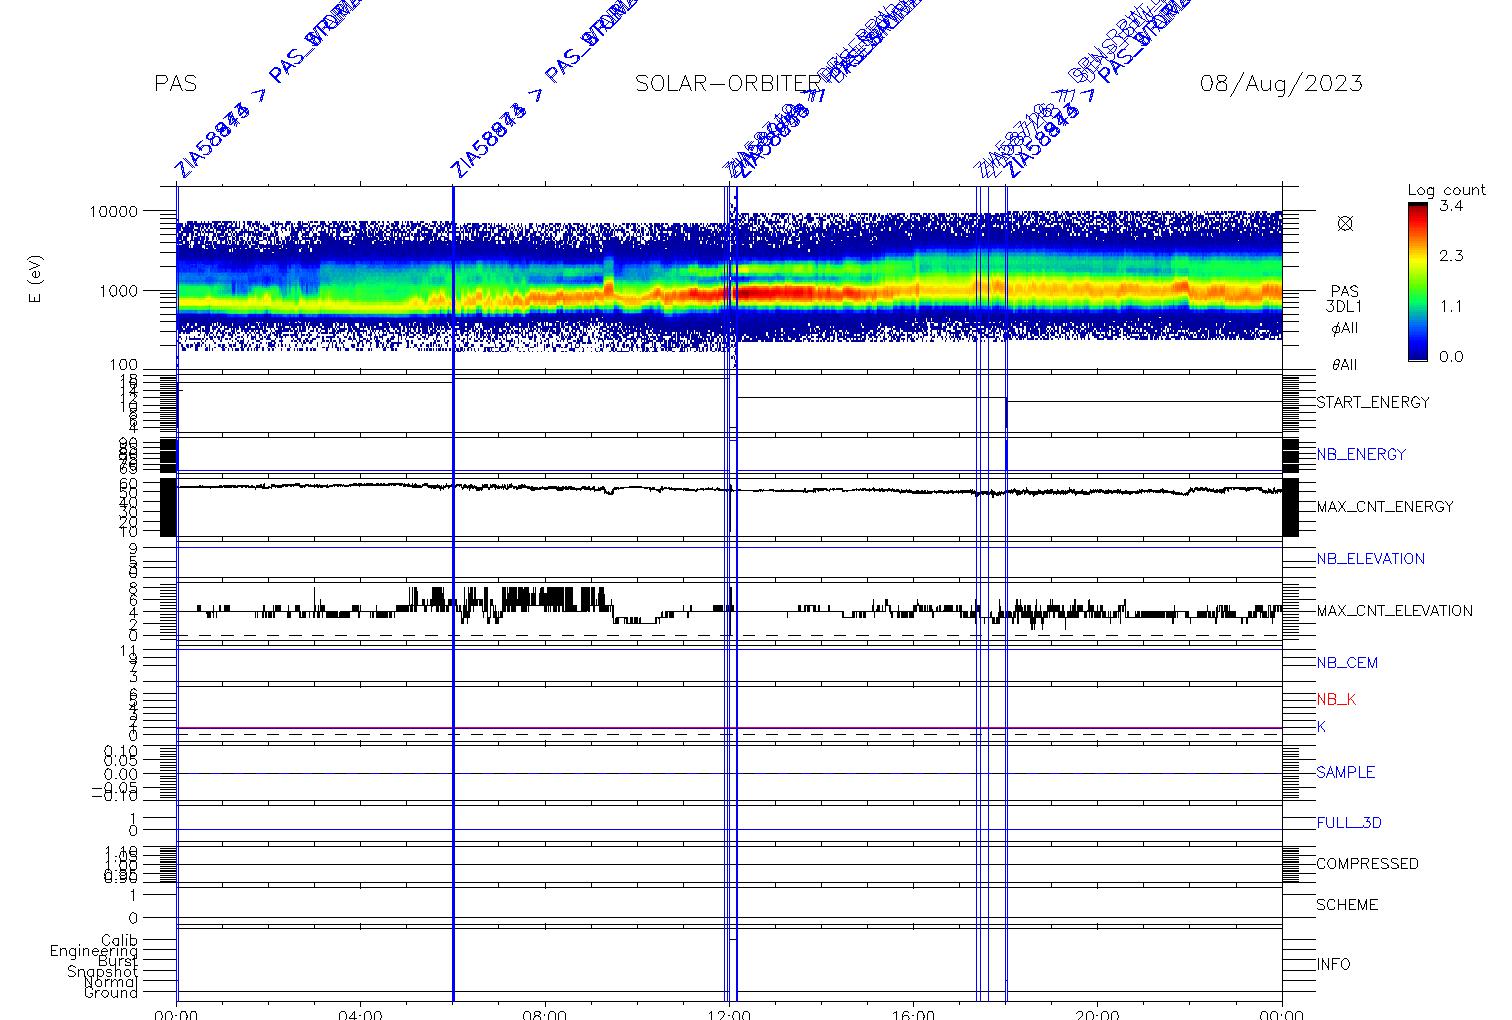1512x1020 pixels.
Task: Click the φAll label by the spectrogram
Action: (x=1344, y=329)
